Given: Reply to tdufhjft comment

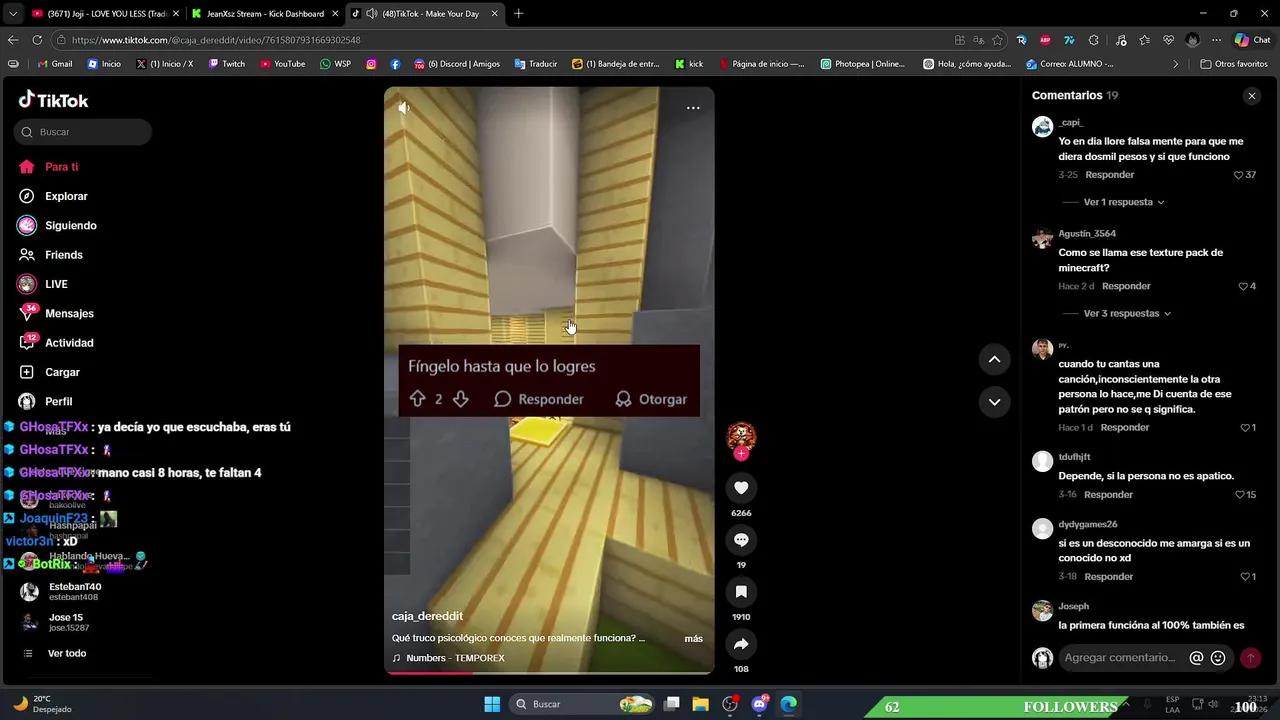Looking at the screenshot, I should [x=1108, y=495].
